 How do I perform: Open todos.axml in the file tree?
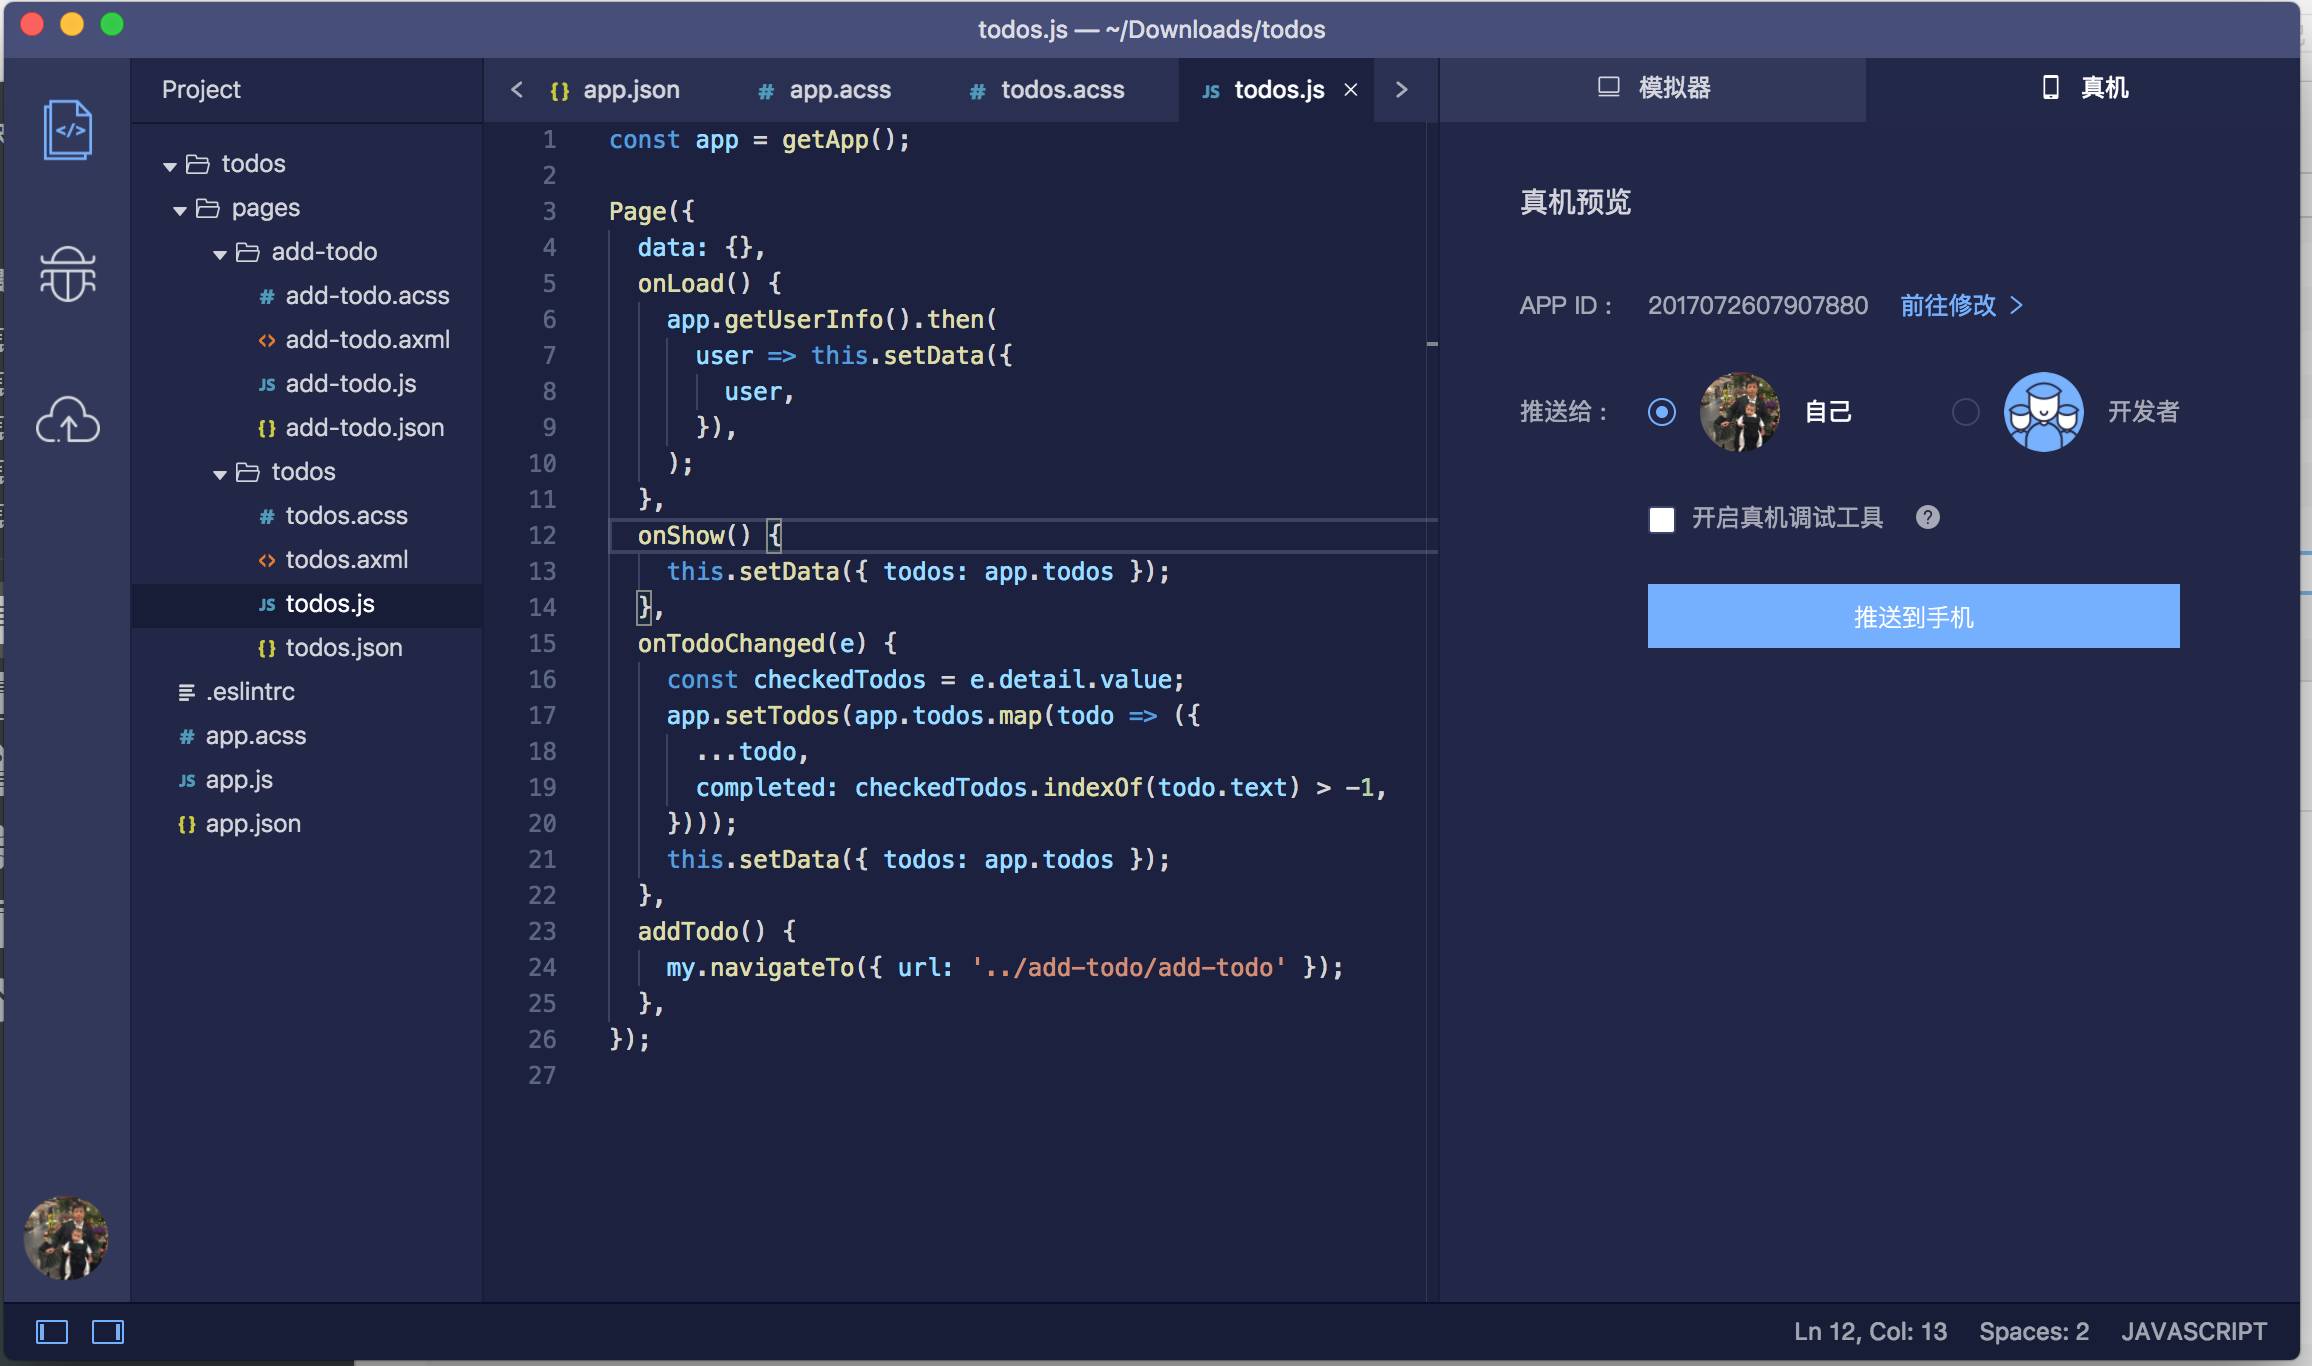click(x=346, y=560)
